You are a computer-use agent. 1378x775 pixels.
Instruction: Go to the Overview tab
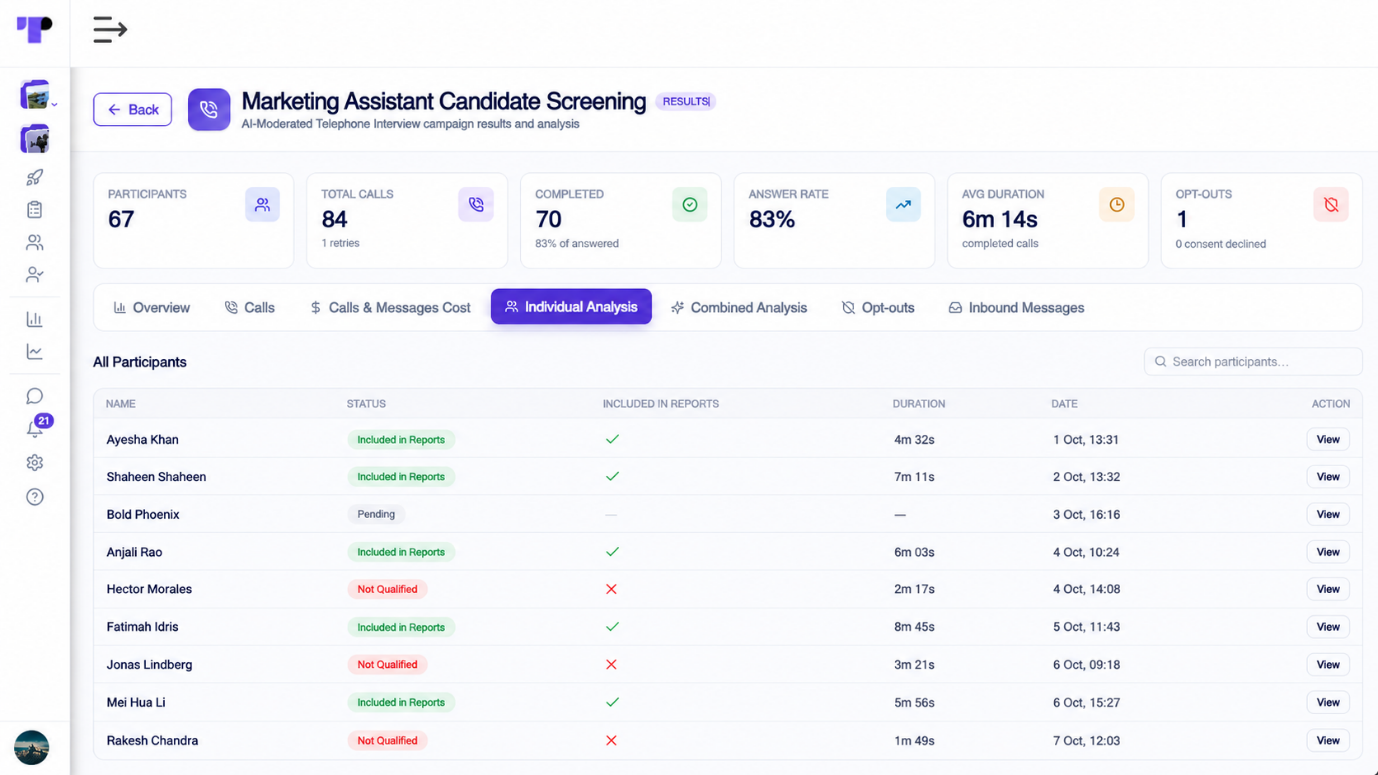[x=151, y=308]
